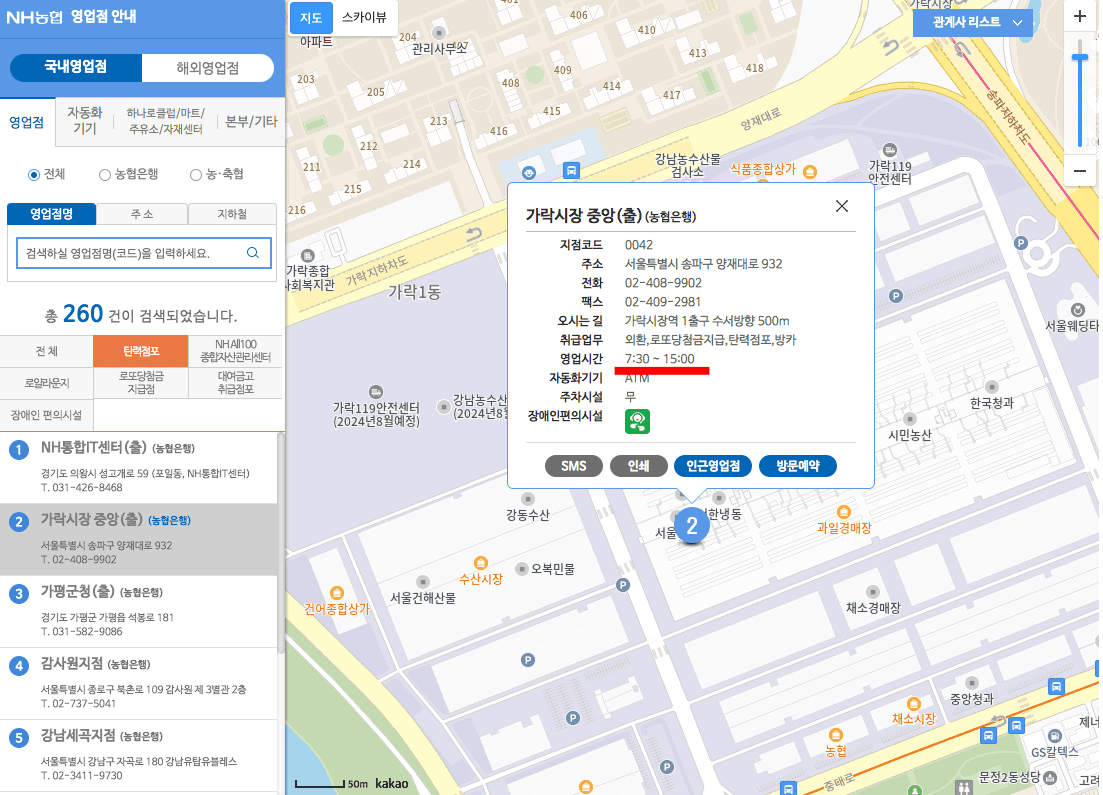Click map marker number 2
The image size is (1103, 795).
[692, 526]
